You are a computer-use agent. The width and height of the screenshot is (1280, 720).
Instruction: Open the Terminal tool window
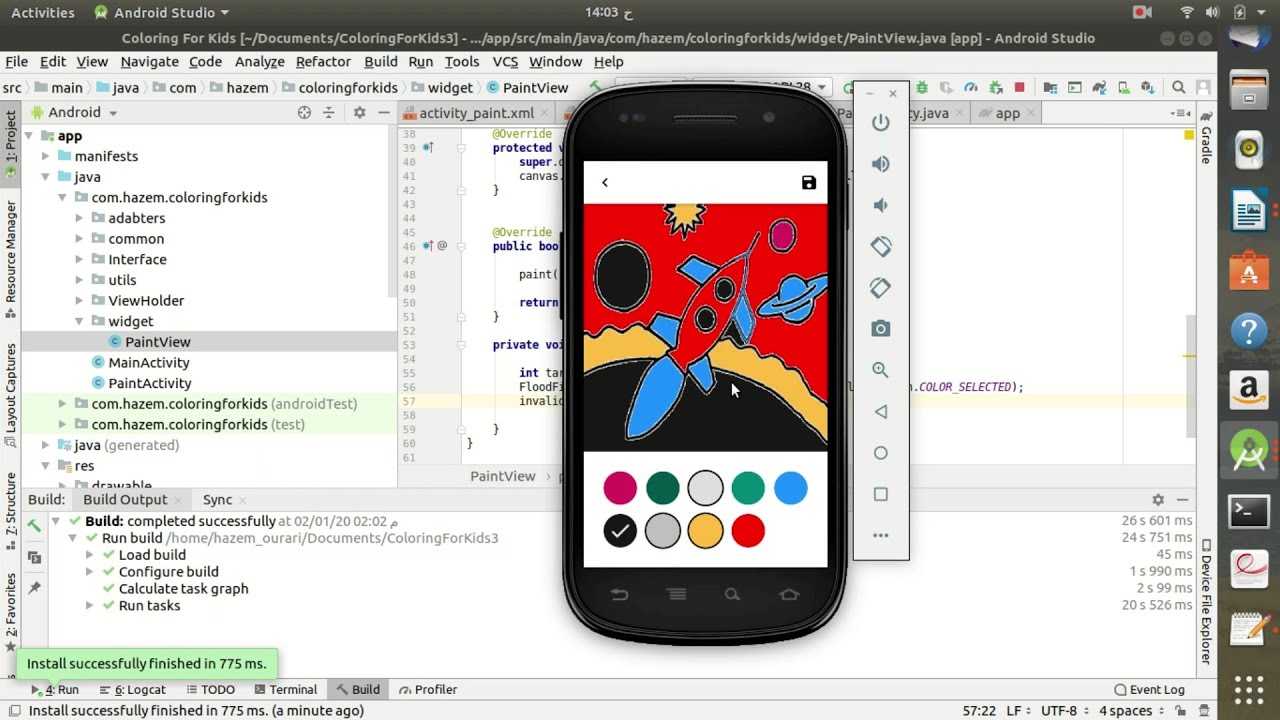[285, 690]
